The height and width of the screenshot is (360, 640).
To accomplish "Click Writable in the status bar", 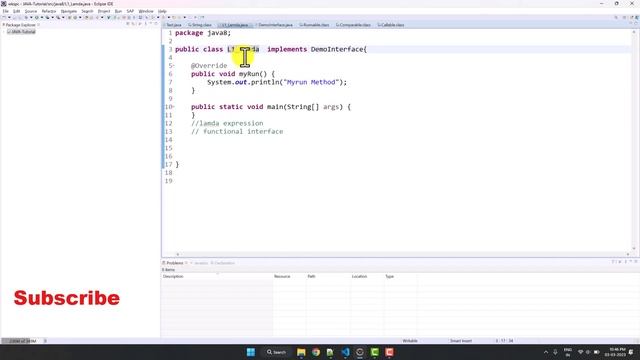I will (410, 341).
